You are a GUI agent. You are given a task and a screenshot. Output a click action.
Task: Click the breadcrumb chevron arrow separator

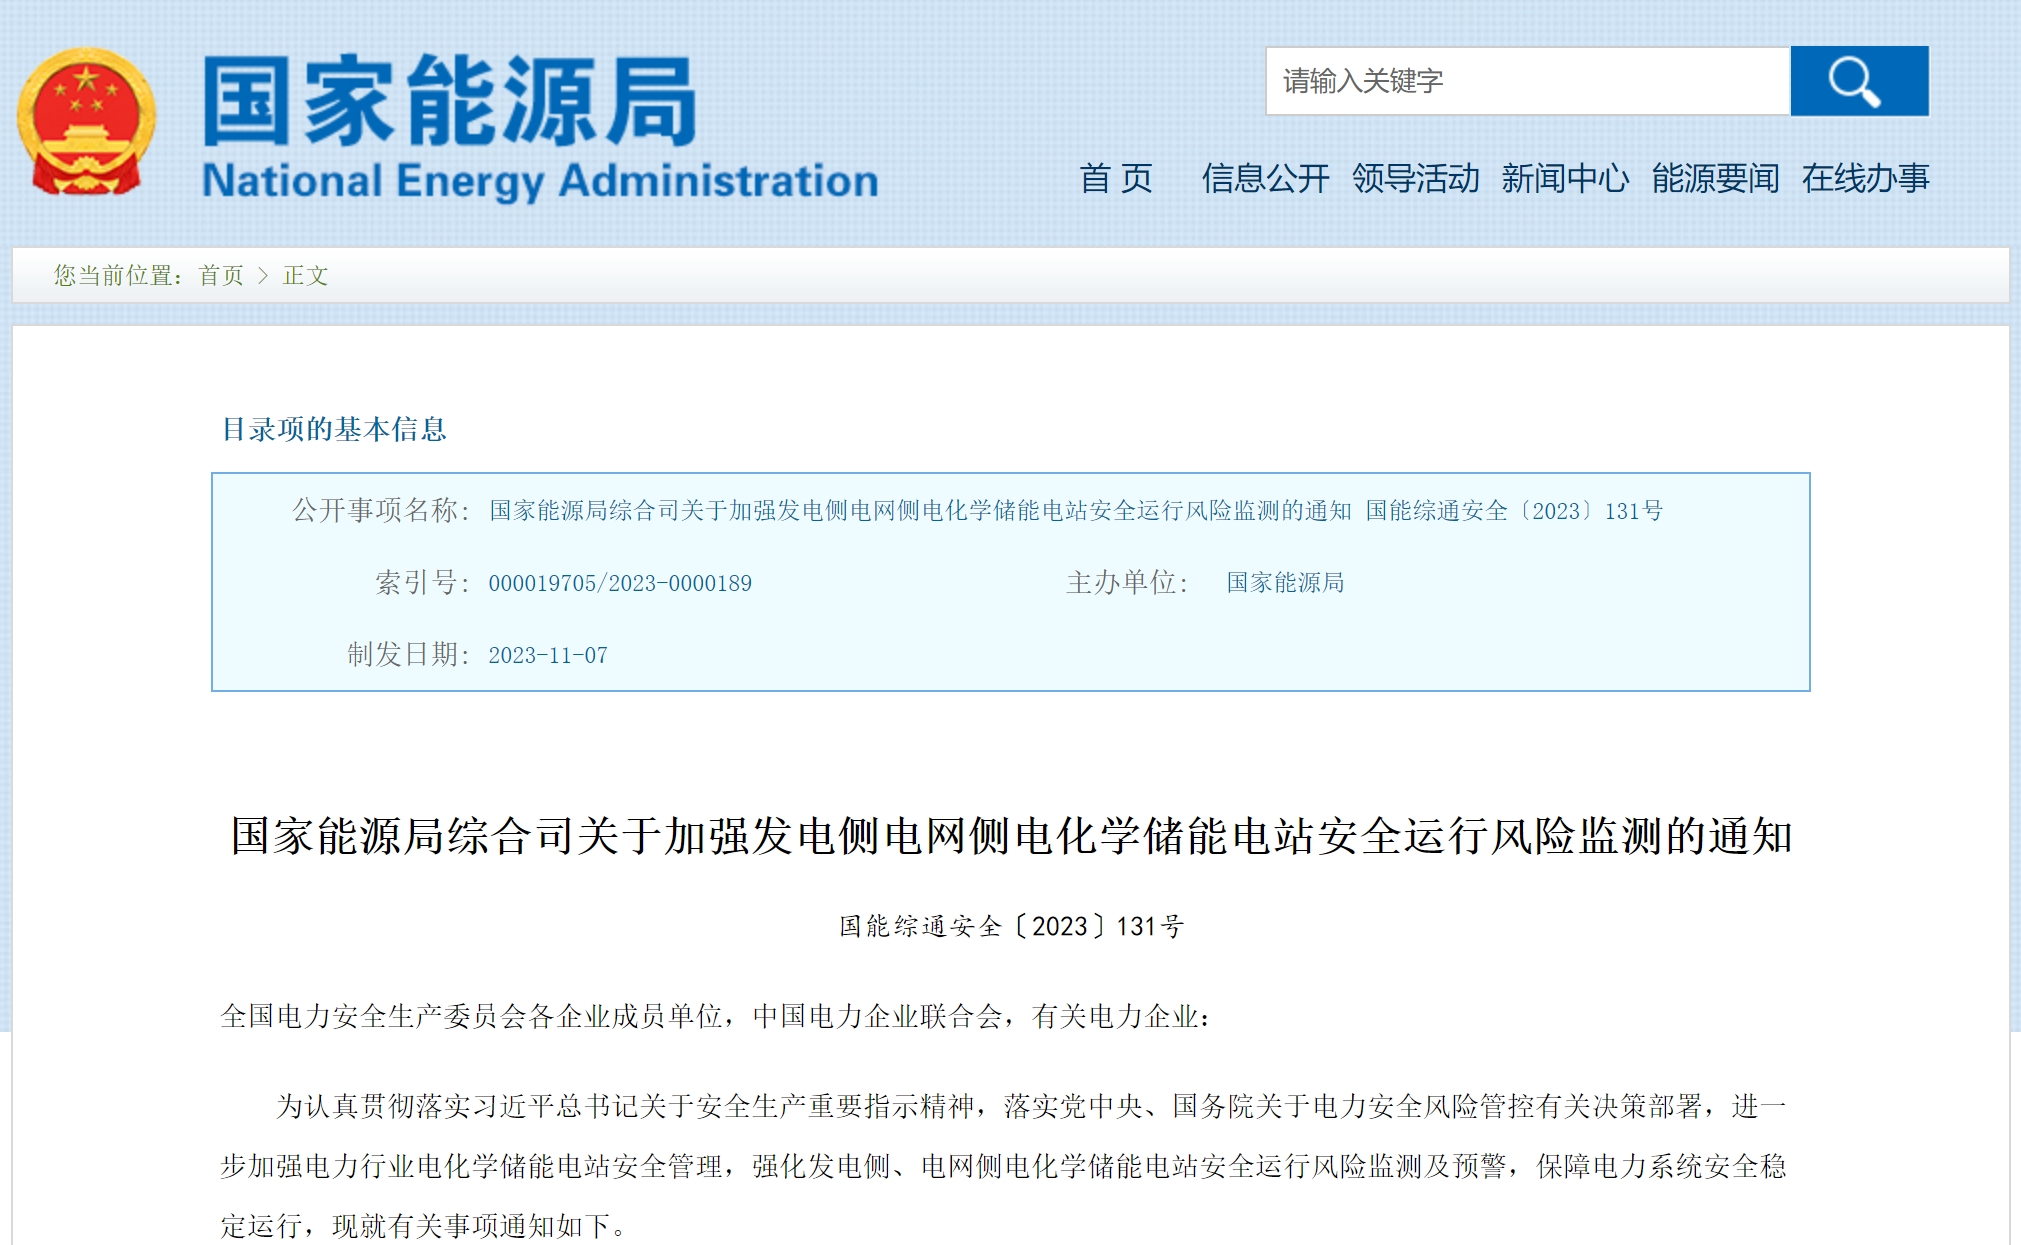[263, 275]
